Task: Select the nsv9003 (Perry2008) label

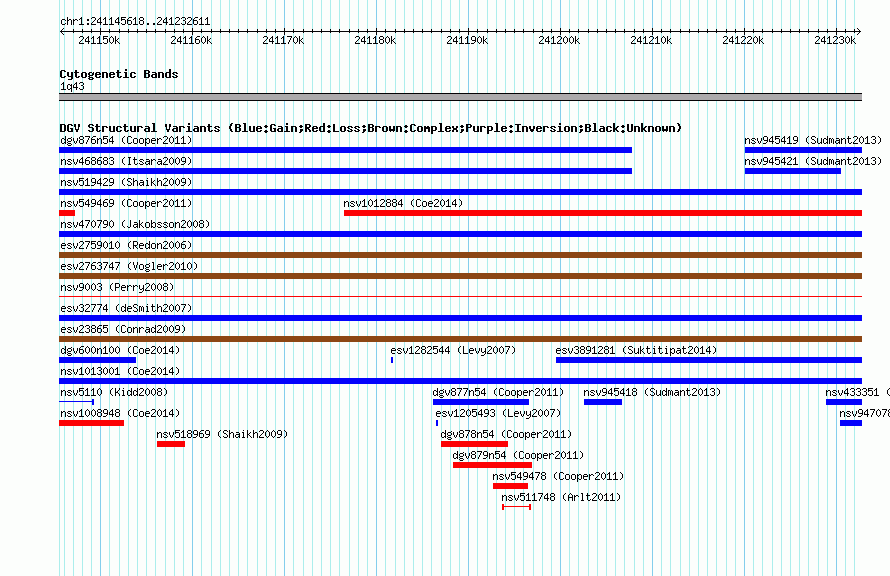Action: pos(117,287)
